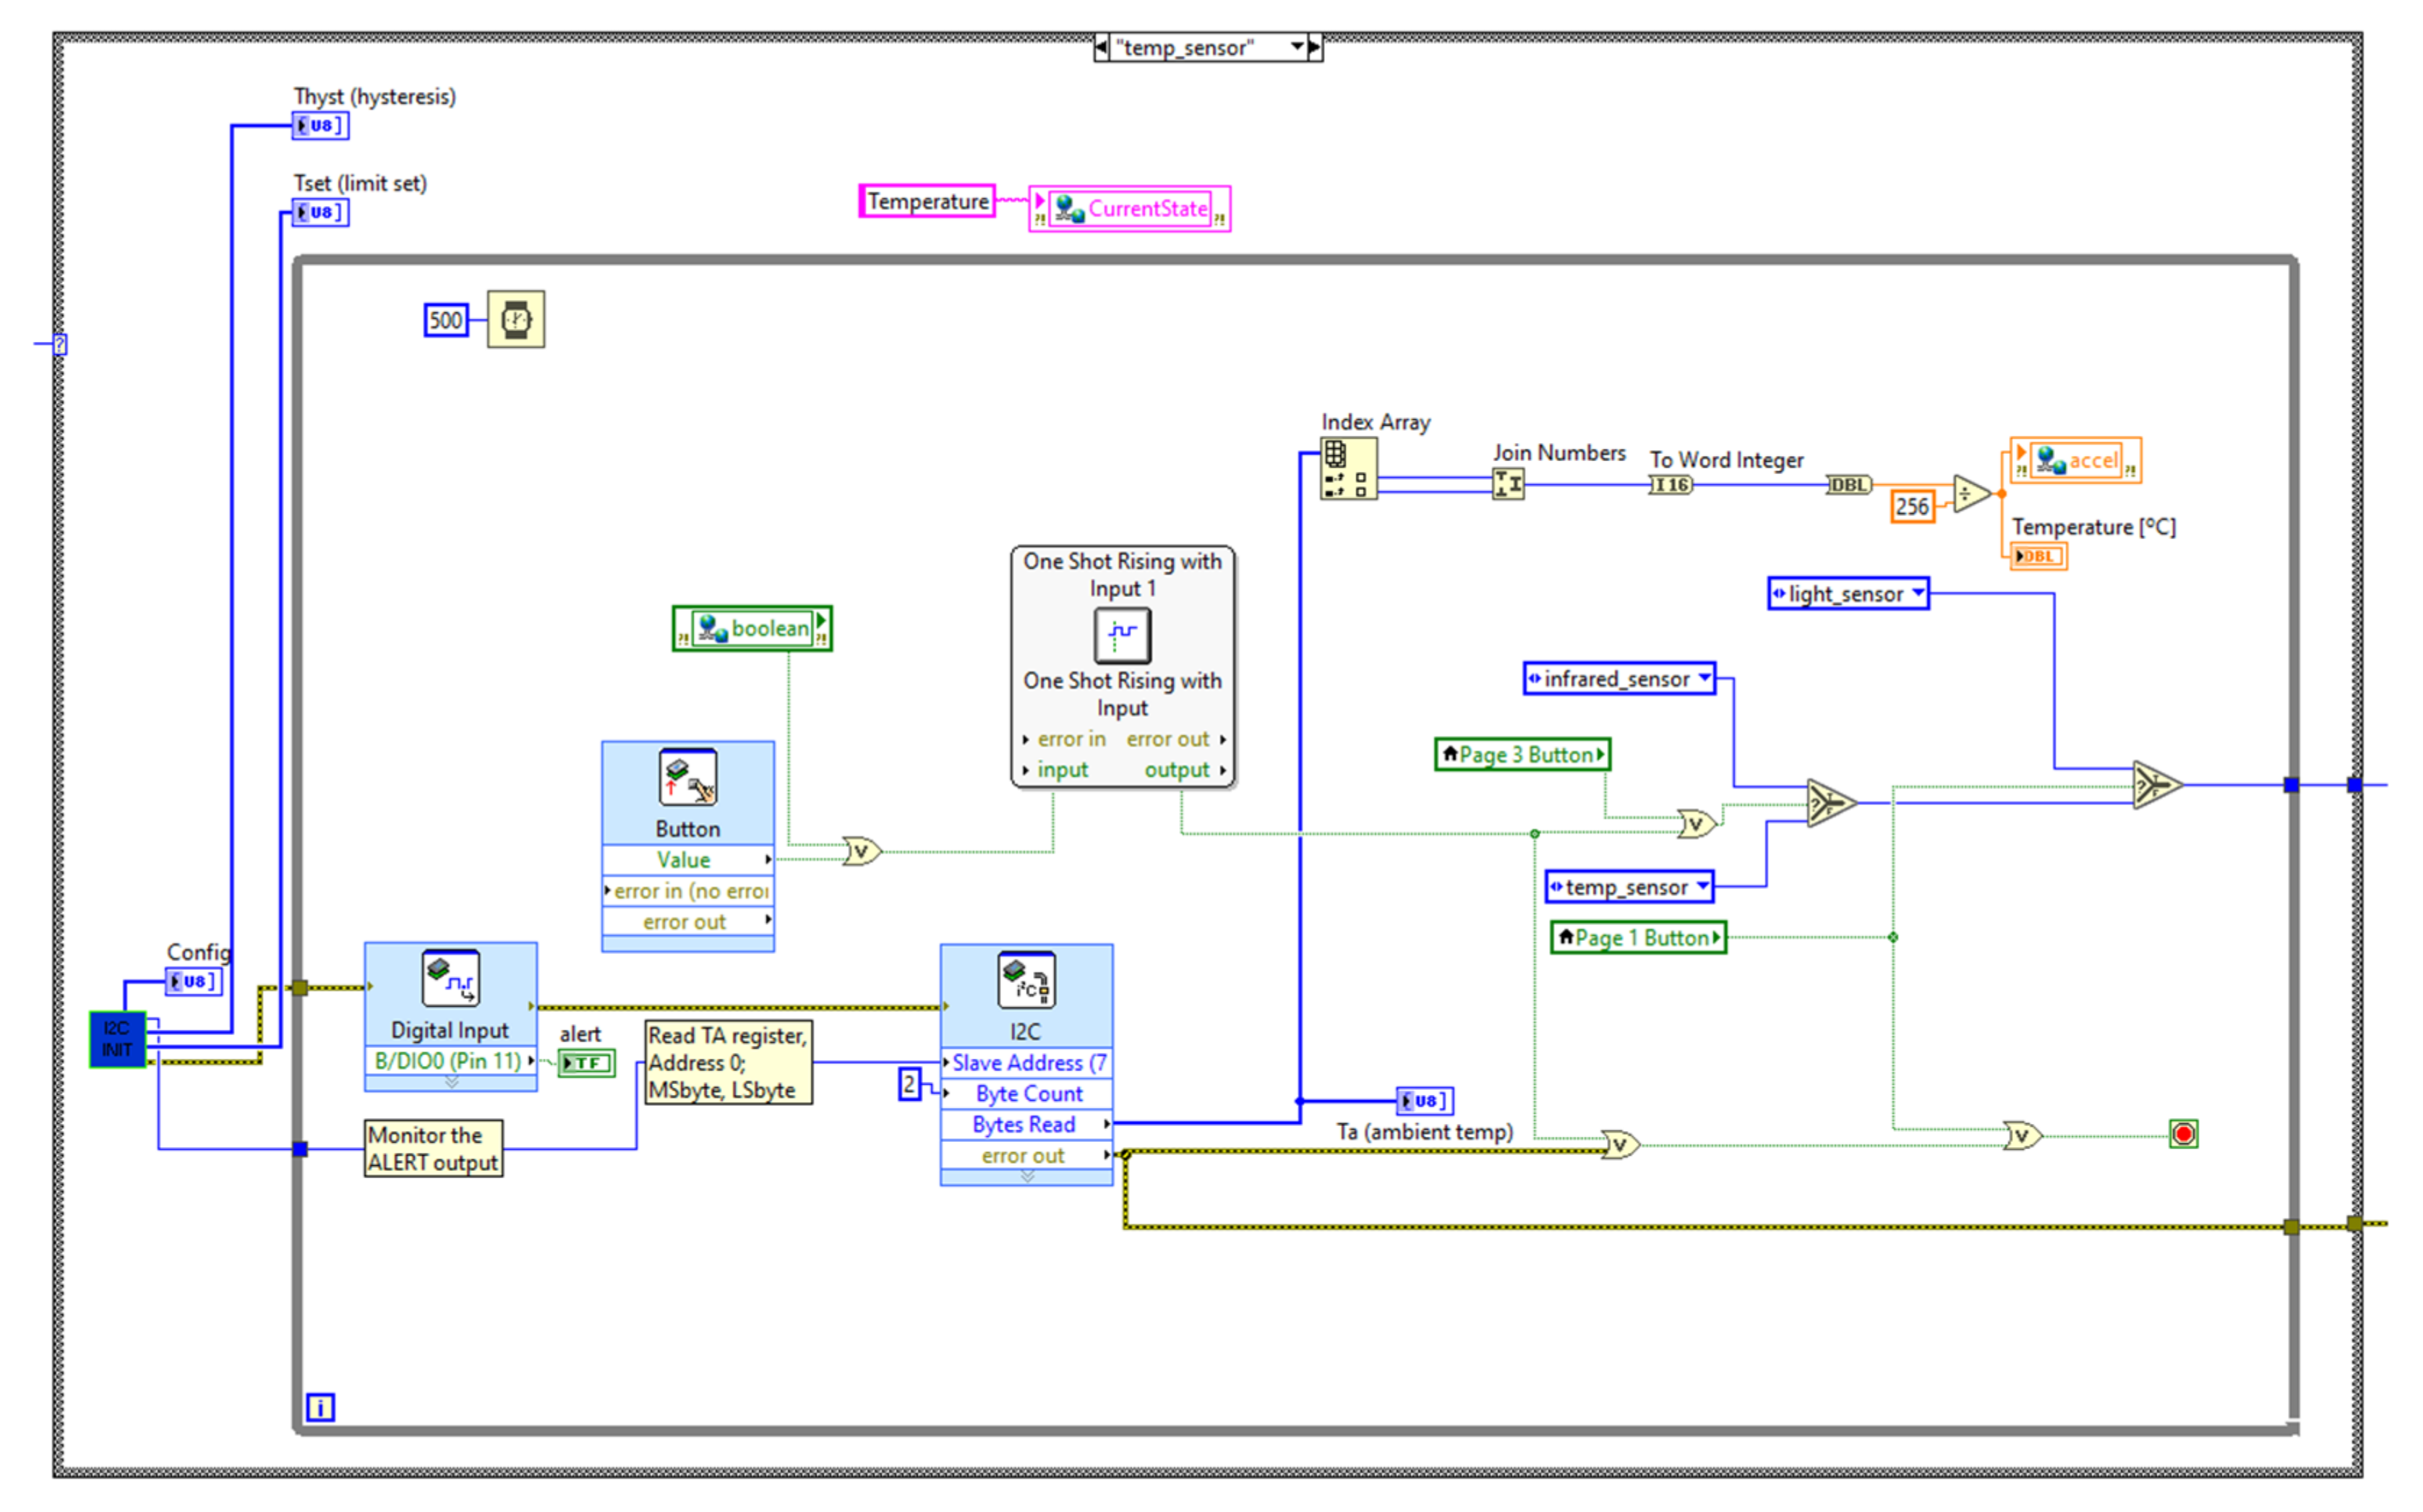Click the Button Express VI icon
Image resolution: width=2423 pixels, height=1512 pixels.
(x=688, y=778)
